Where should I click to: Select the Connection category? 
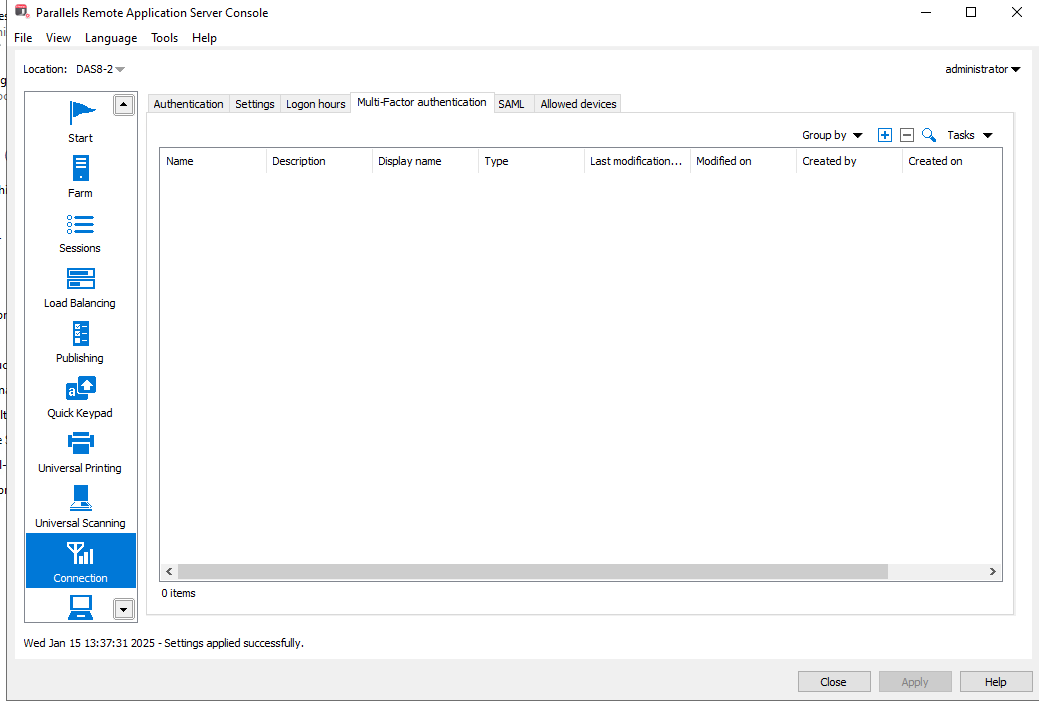(x=80, y=561)
